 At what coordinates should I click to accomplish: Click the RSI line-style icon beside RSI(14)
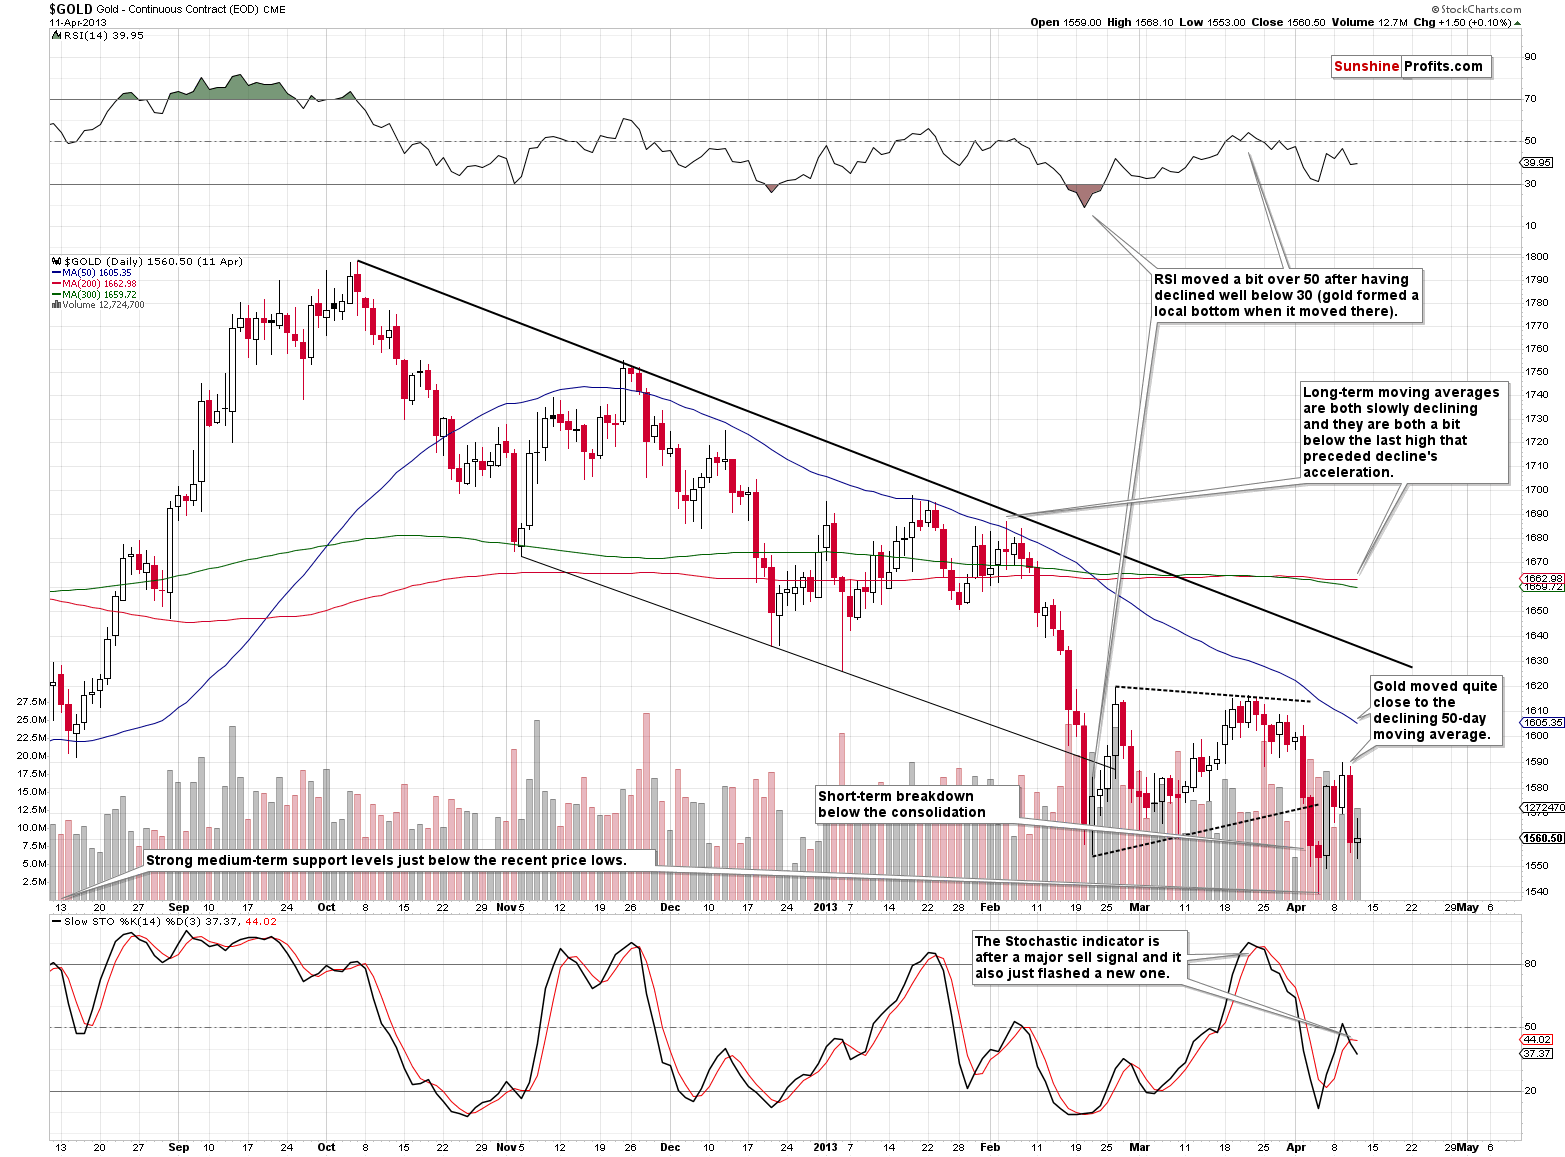[56, 35]
